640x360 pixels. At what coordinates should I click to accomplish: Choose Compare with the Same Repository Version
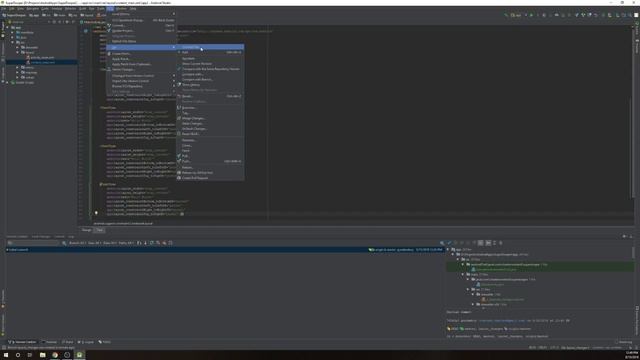(x=210, y=69)
